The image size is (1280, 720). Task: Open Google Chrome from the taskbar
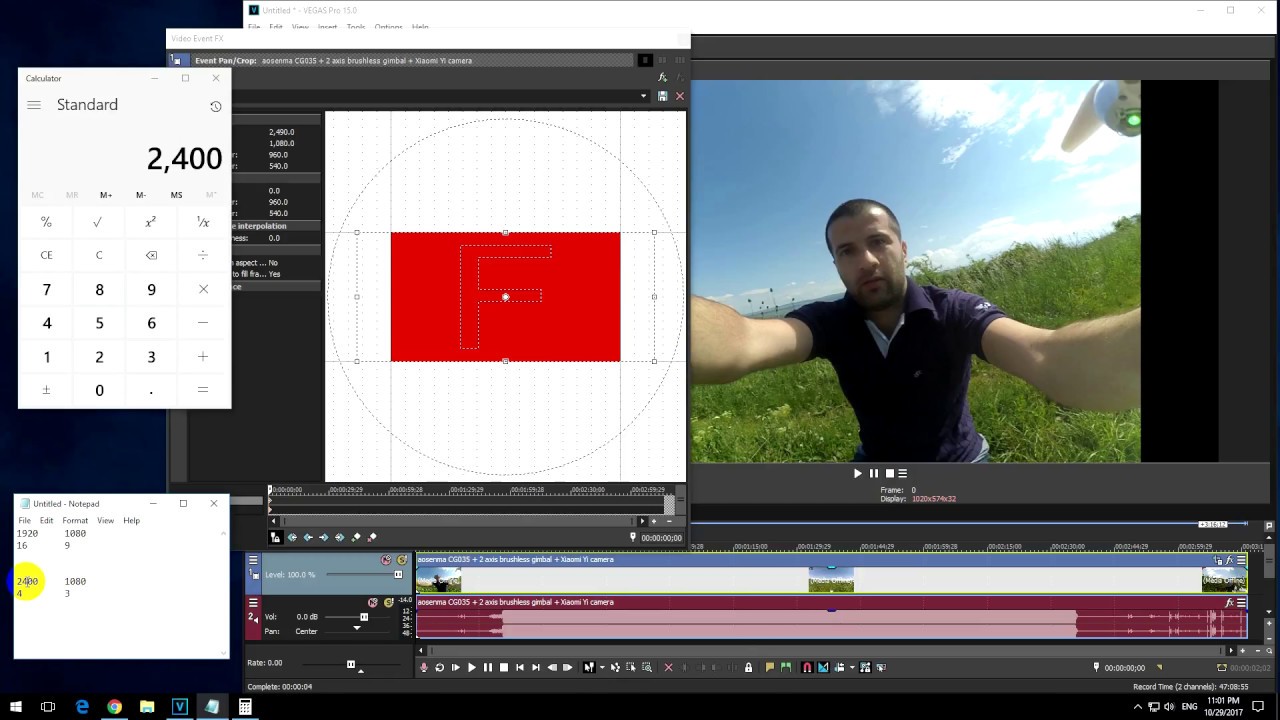114,707
